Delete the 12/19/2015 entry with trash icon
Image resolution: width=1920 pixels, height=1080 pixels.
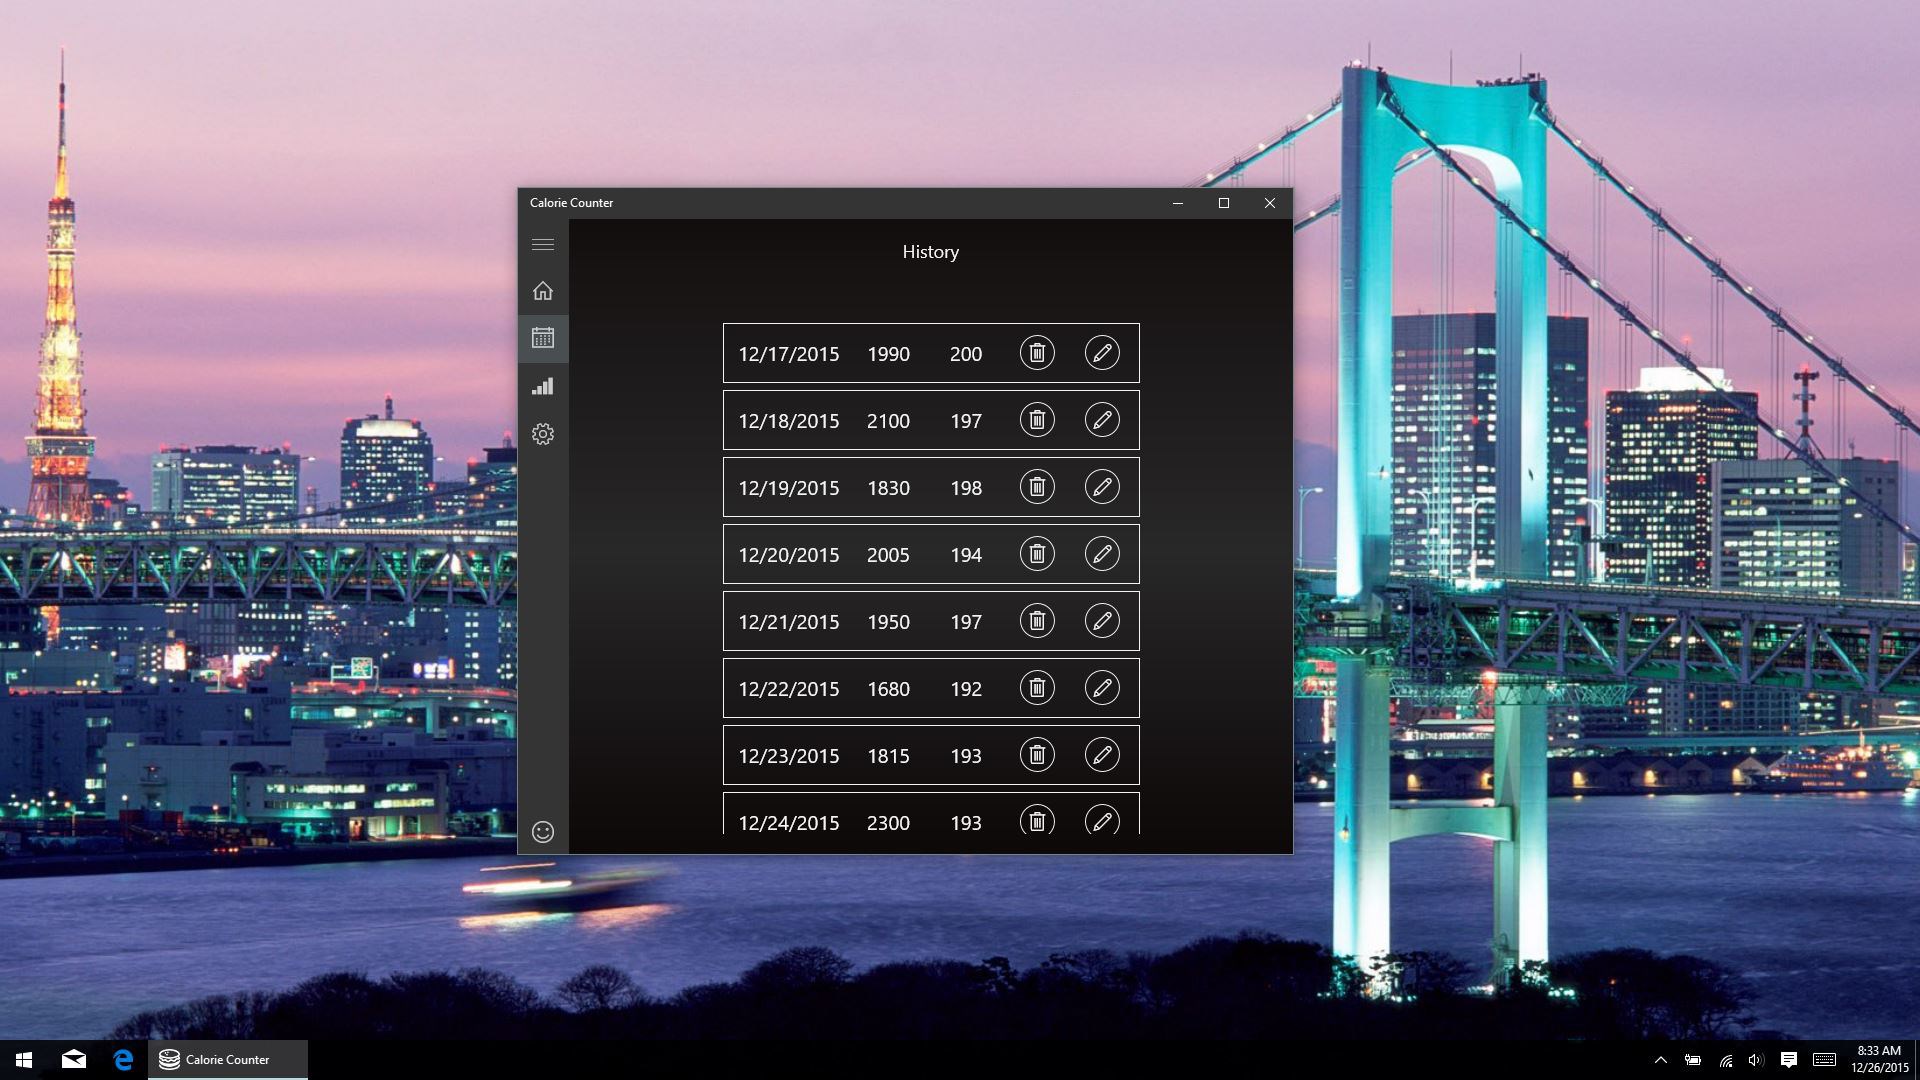(x=1037, y=487)
